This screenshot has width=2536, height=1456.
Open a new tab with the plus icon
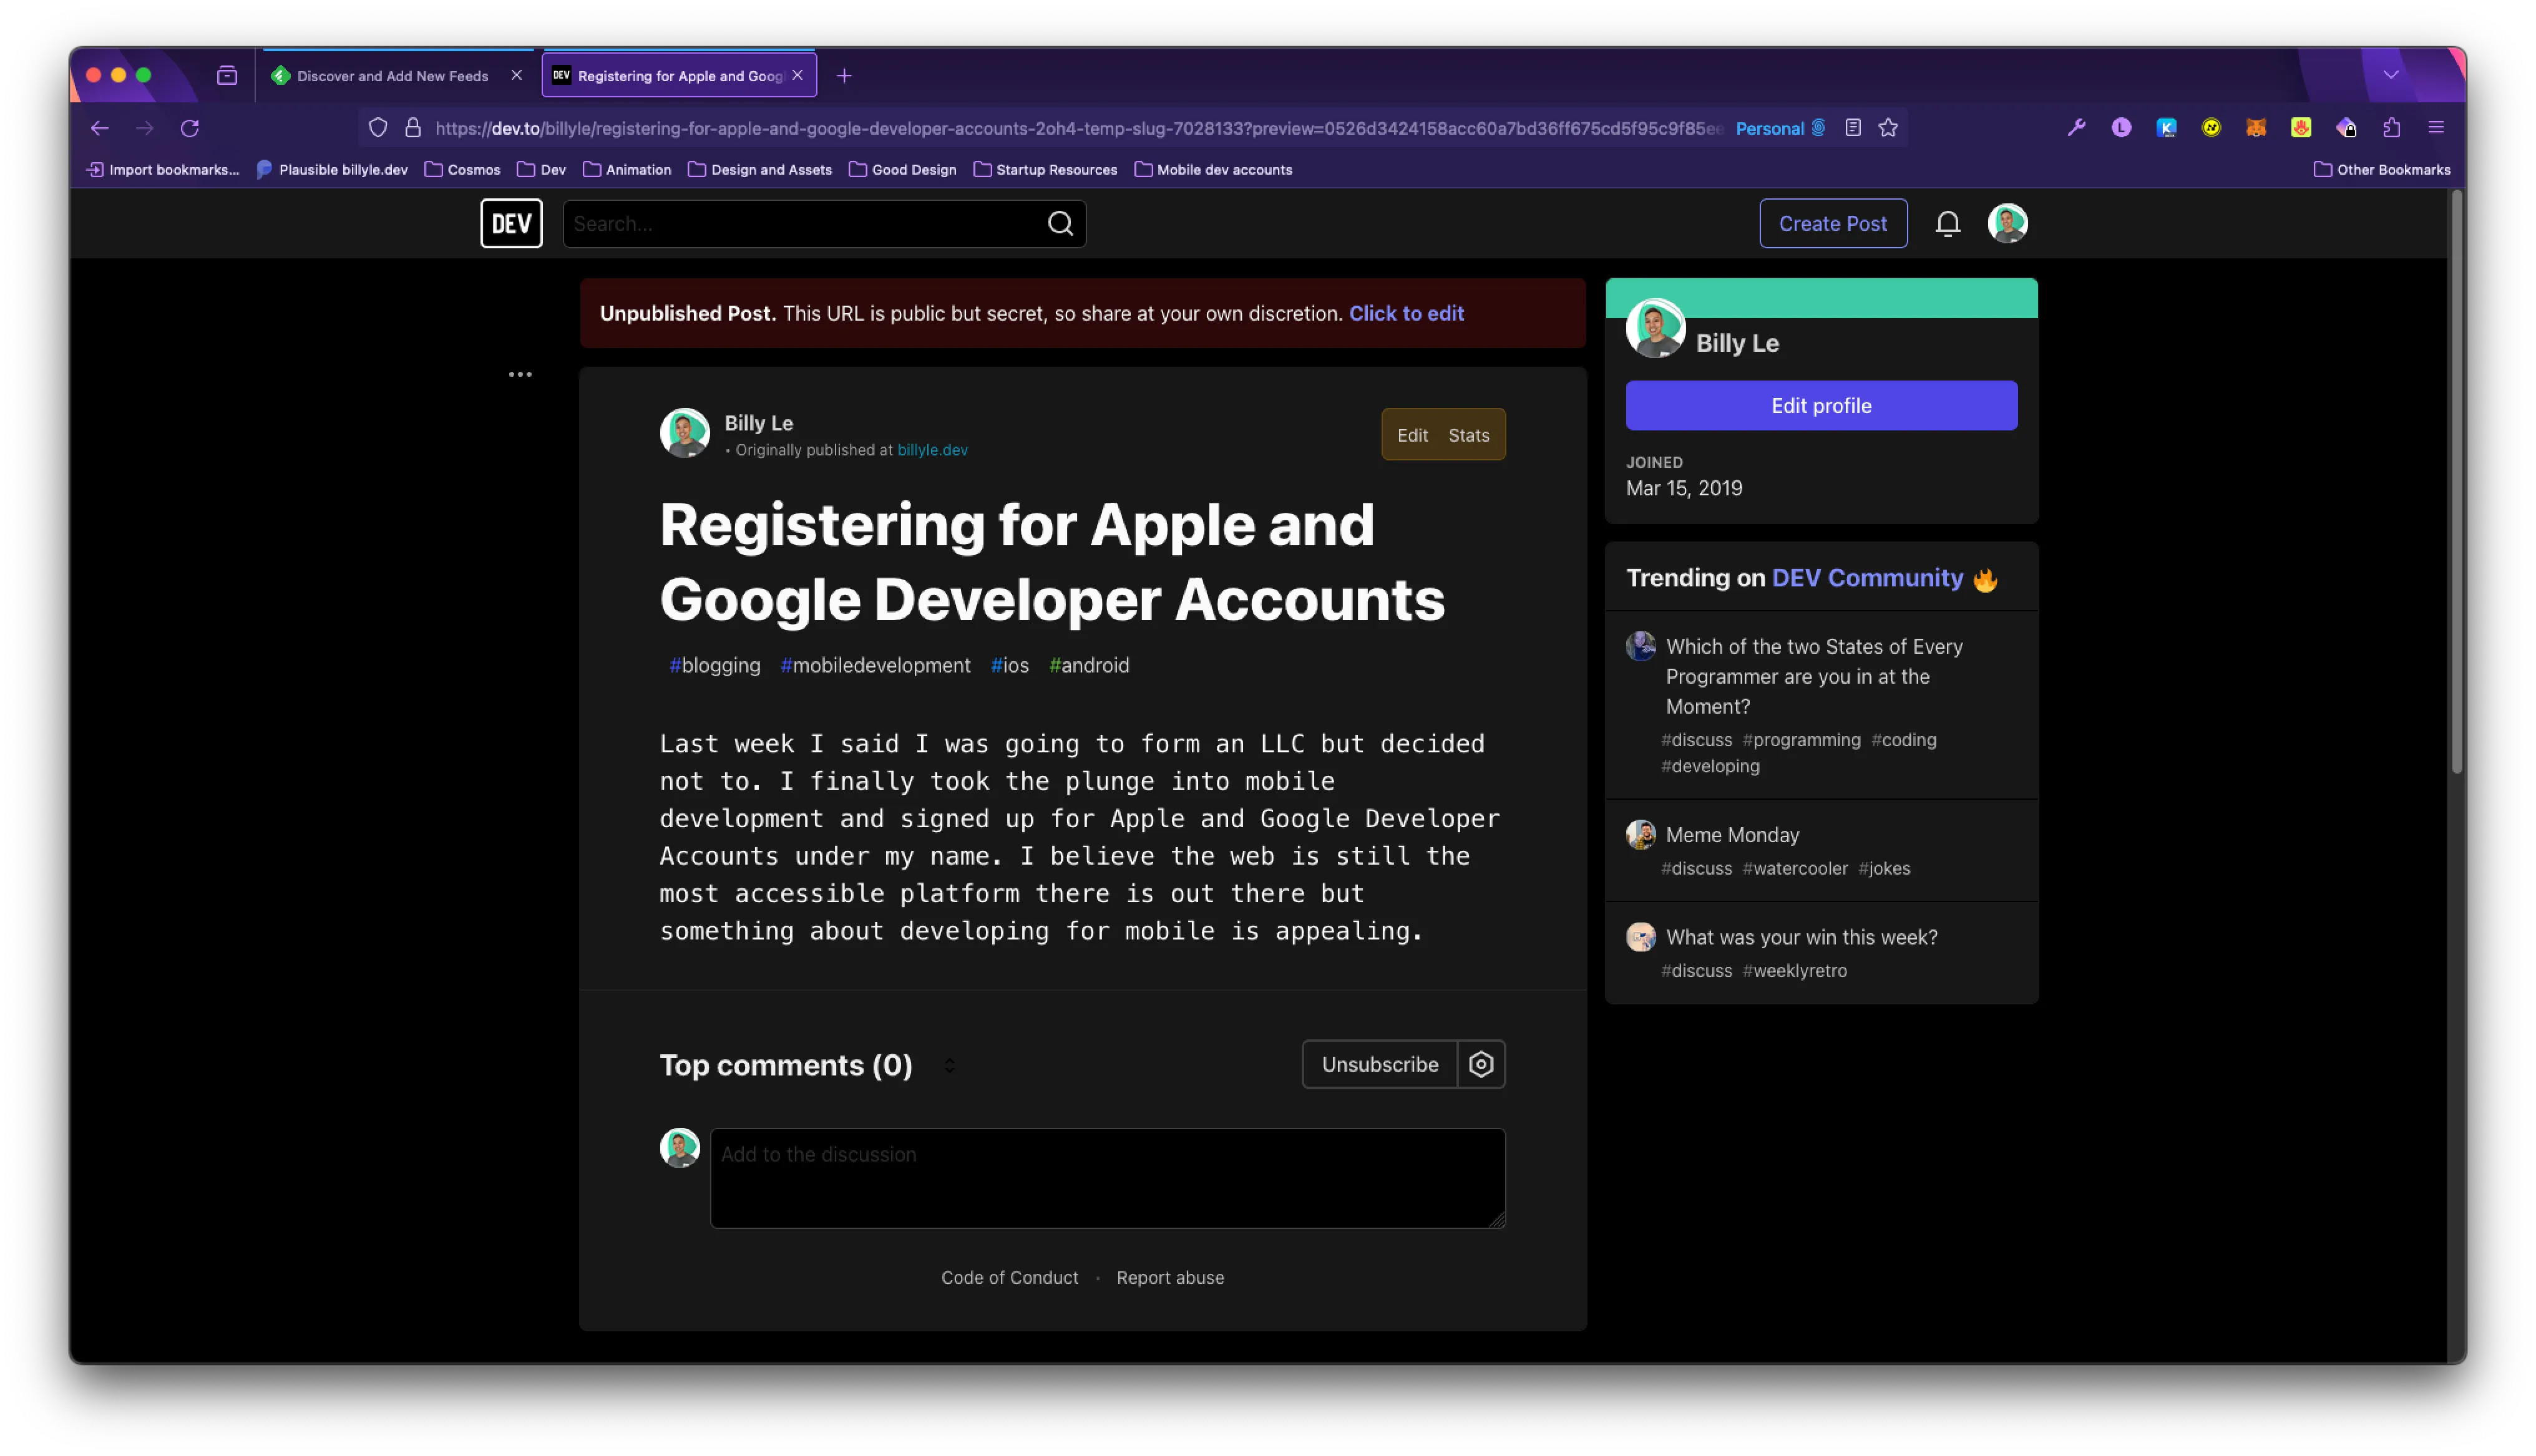click(844, 76)
